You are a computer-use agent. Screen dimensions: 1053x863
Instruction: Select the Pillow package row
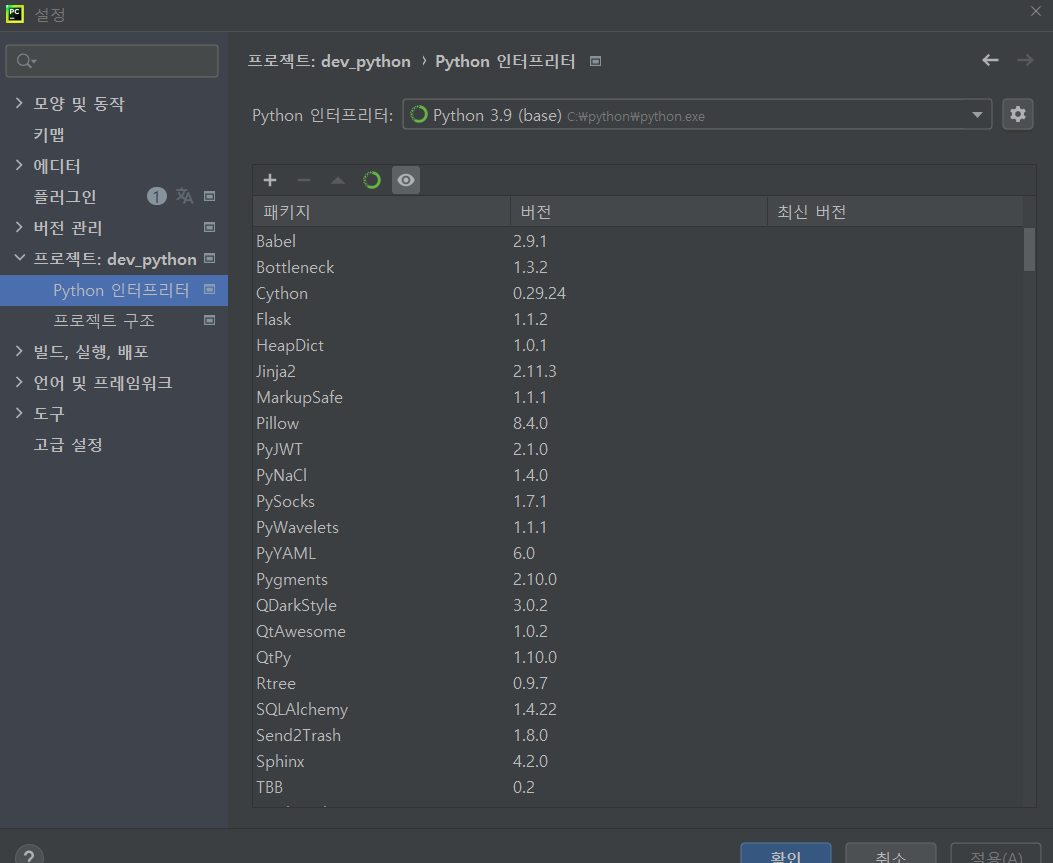click(638, 423)
